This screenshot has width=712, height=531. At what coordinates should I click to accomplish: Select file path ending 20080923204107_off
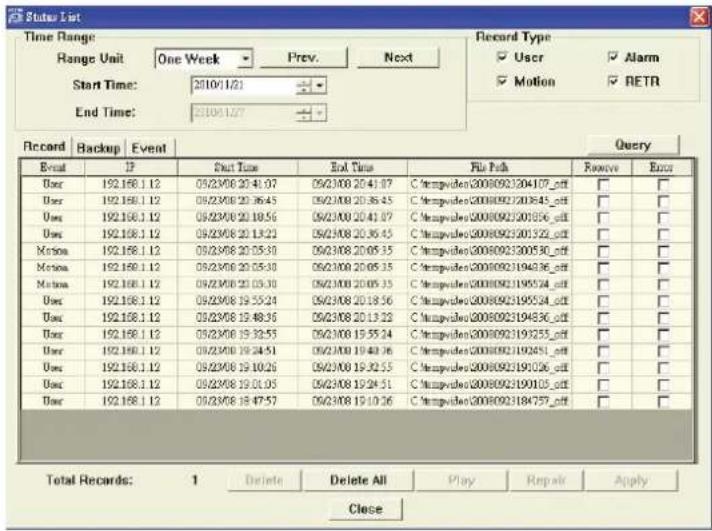[x=490, y=184]
